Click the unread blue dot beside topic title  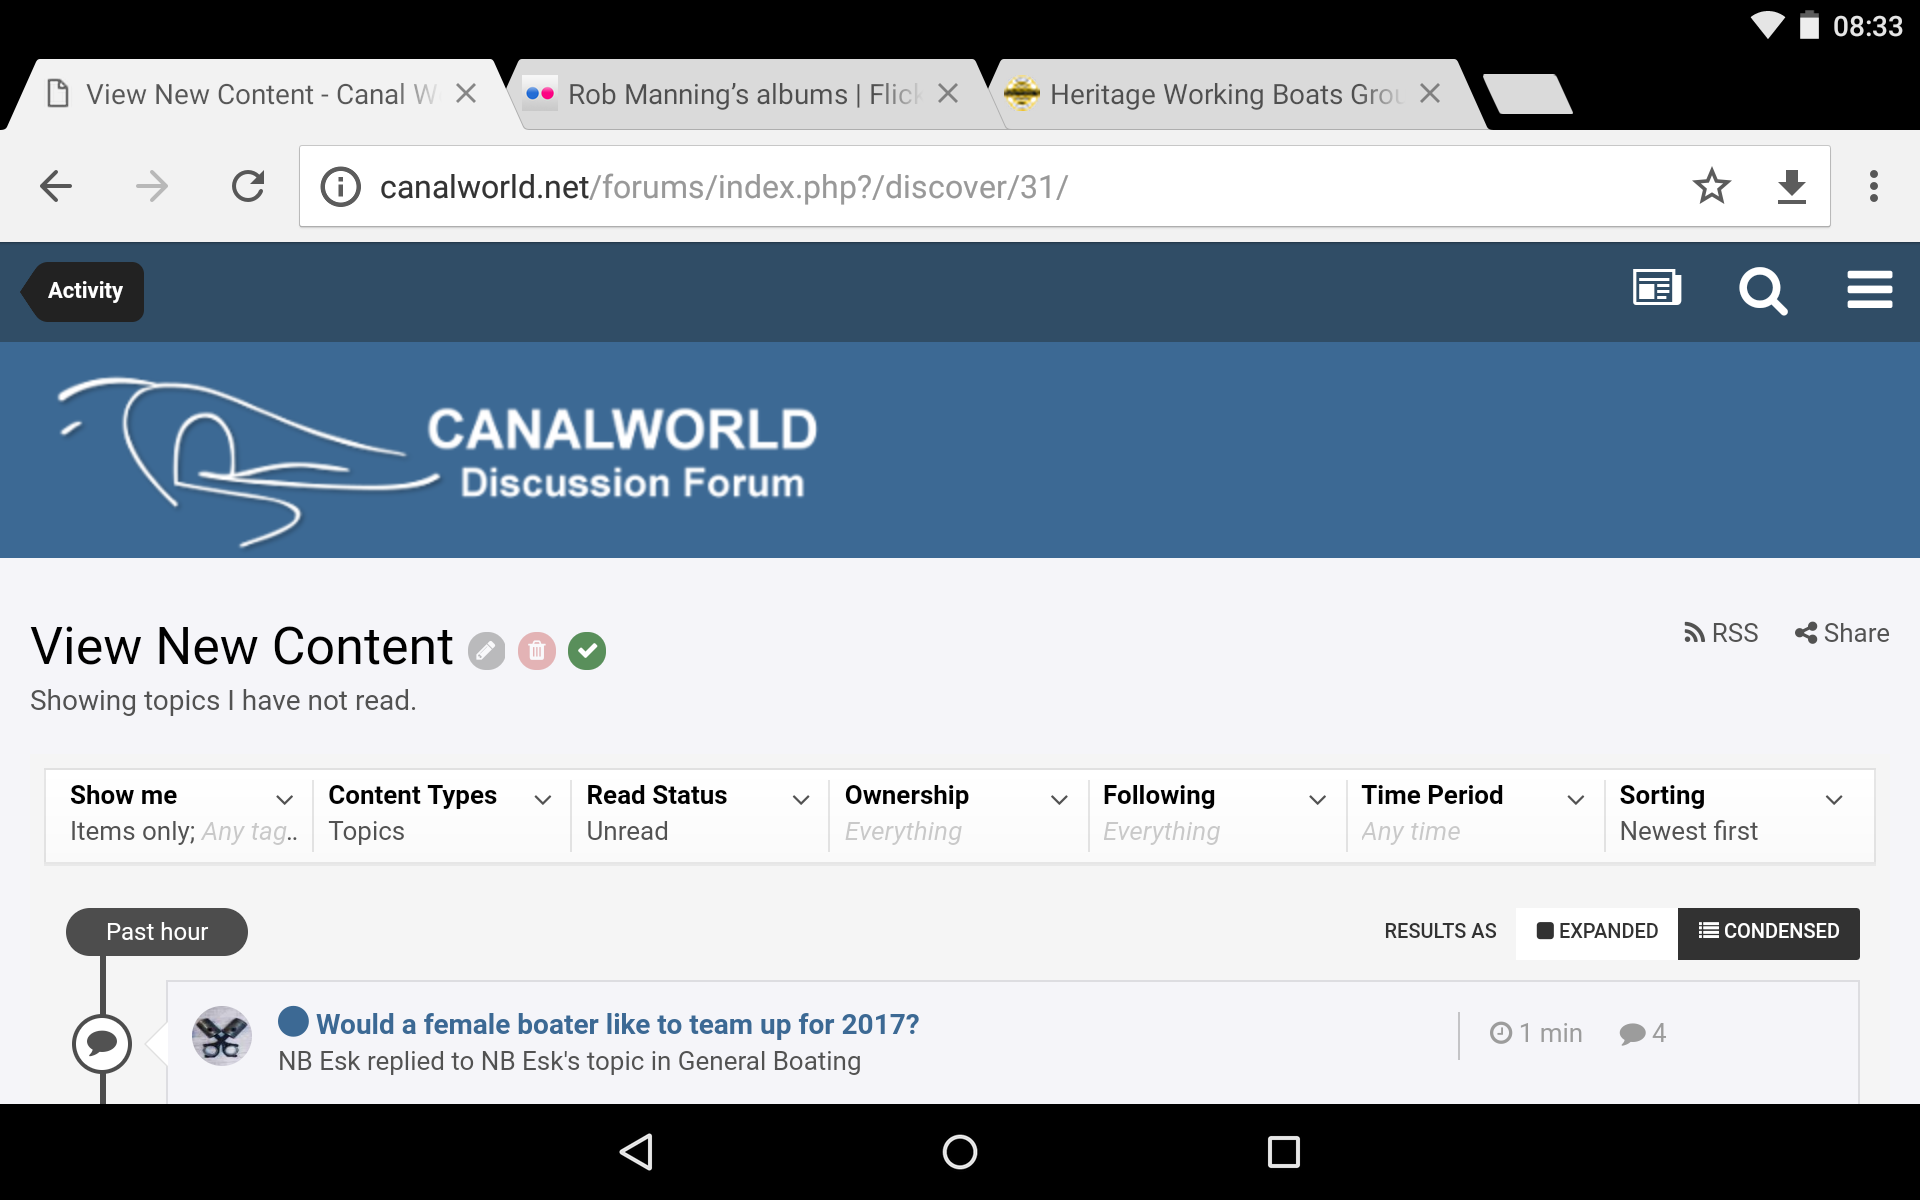[x=293, y=1022]
